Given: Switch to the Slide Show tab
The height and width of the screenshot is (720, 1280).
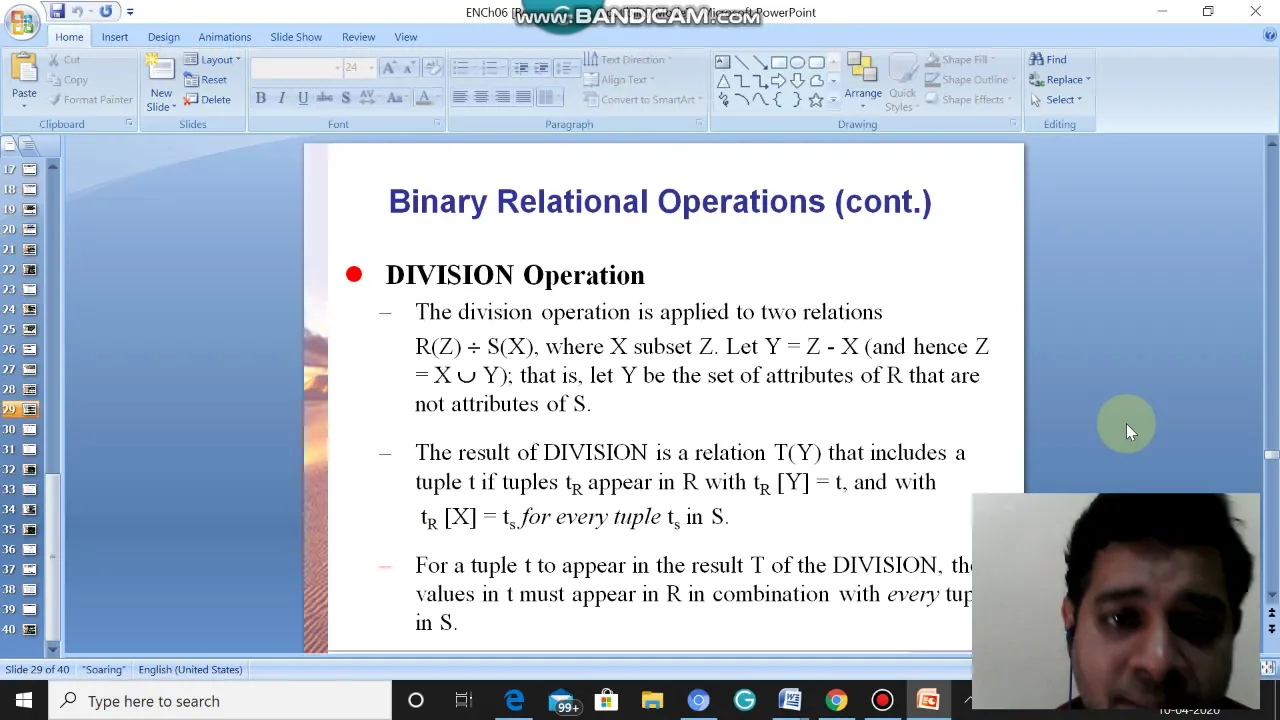Looking at the screenshot, I should click(x=296, y=37).
